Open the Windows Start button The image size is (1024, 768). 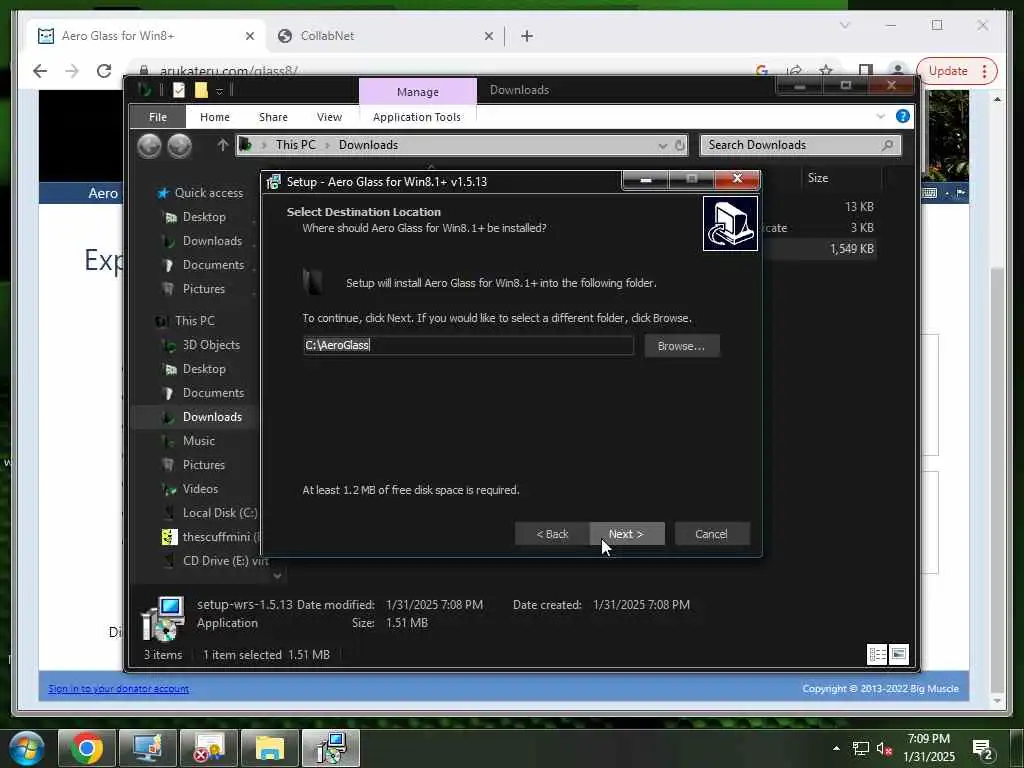pos(27,748)
